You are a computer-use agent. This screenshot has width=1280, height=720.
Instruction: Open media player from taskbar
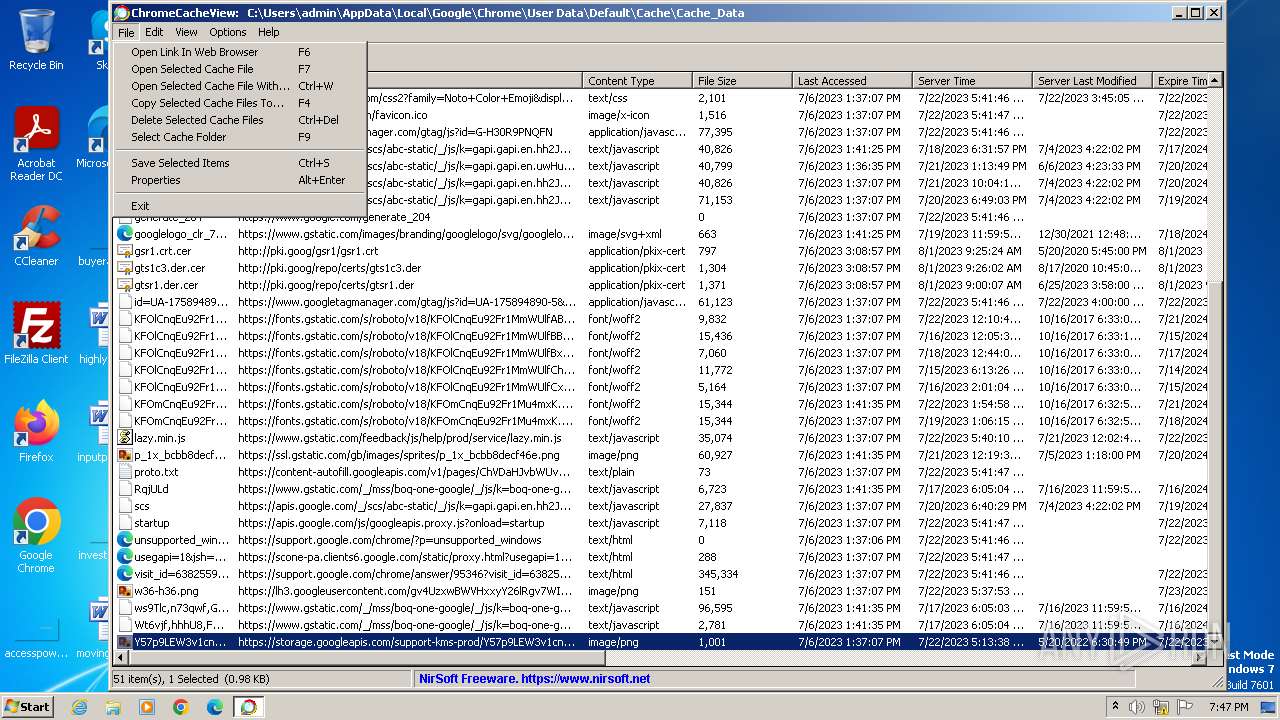click(x=147, y=707)
